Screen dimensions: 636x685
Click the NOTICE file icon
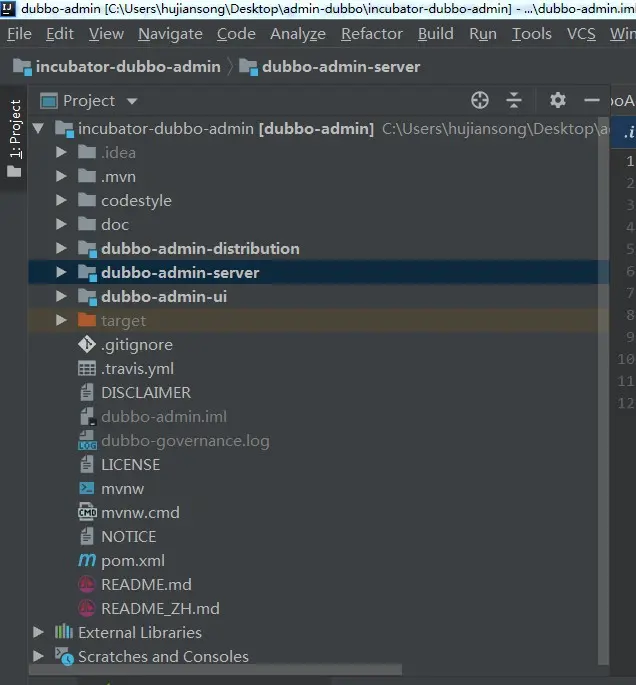coord(87,536)
